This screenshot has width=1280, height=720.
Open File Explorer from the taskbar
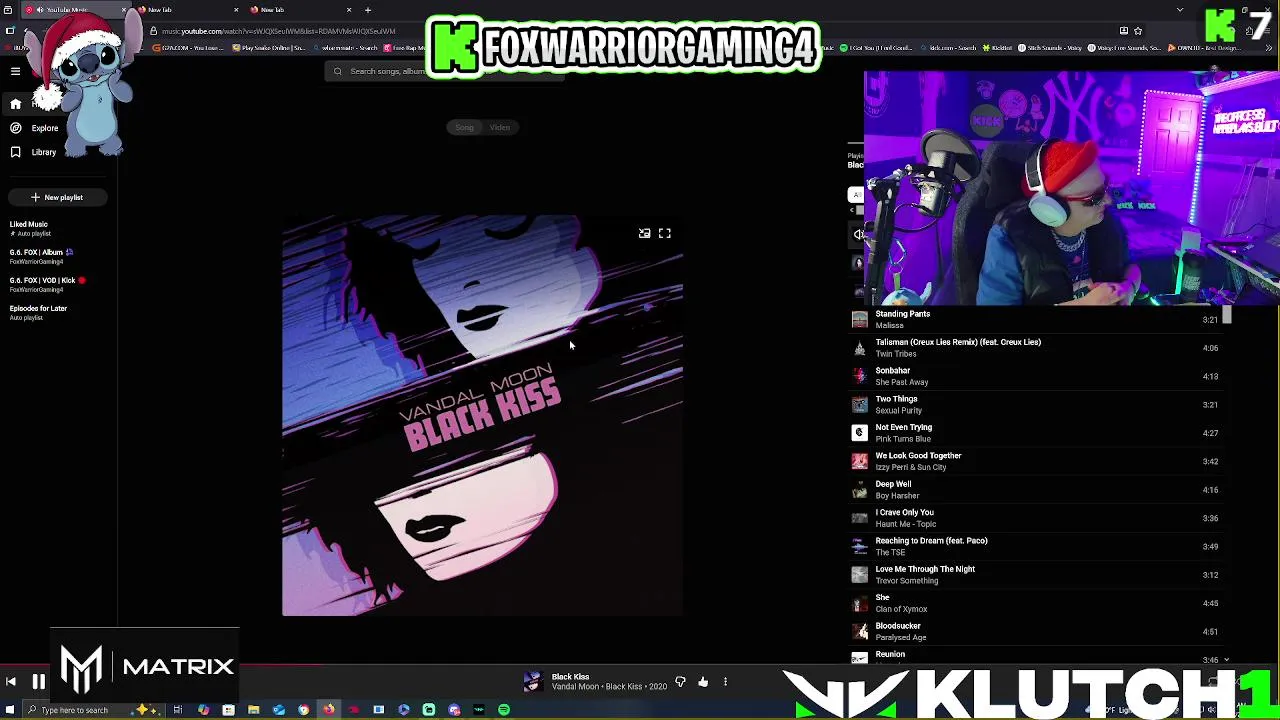pos(254,710)
